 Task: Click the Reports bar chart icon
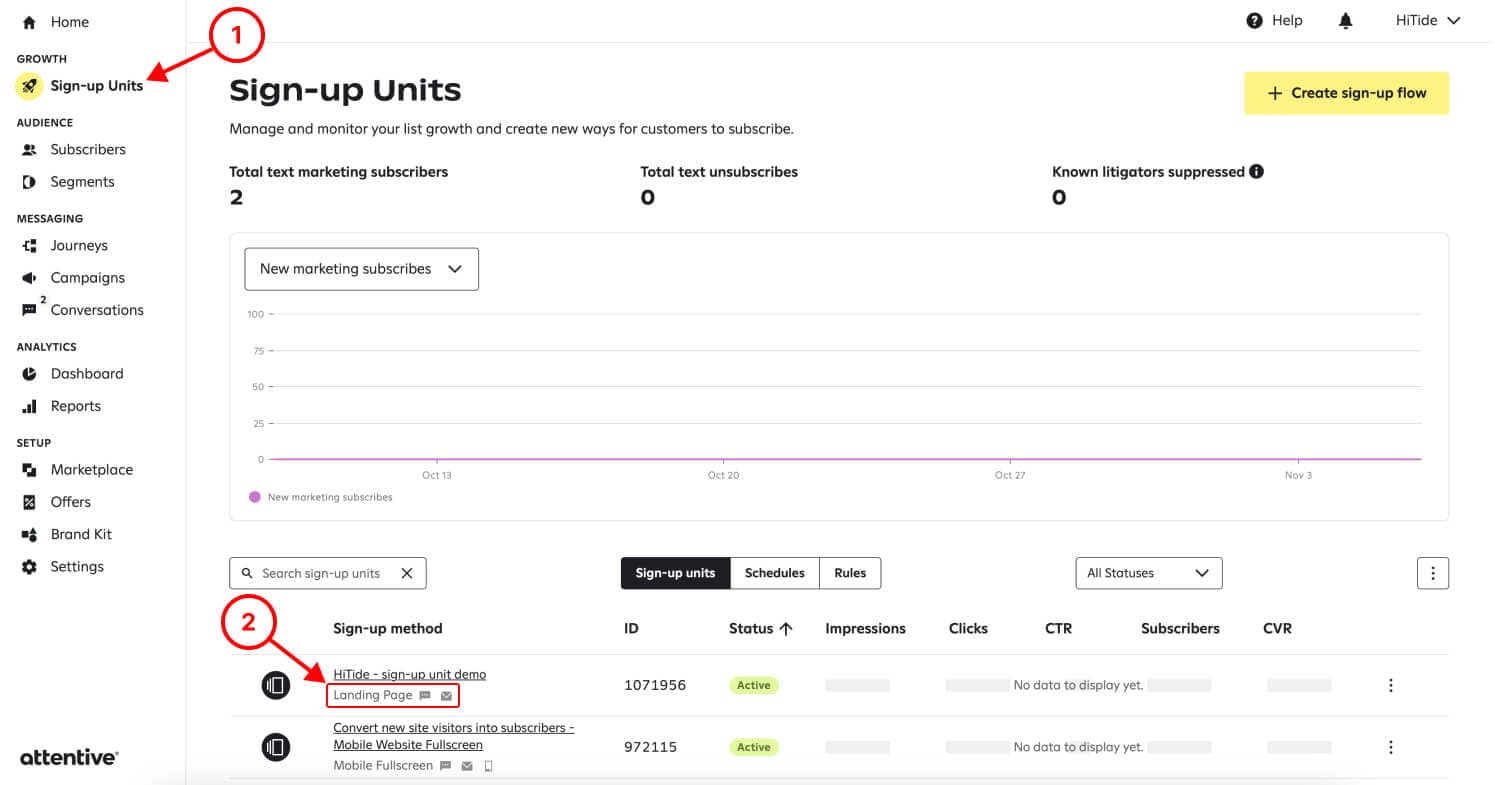click(x=29, y=407)
